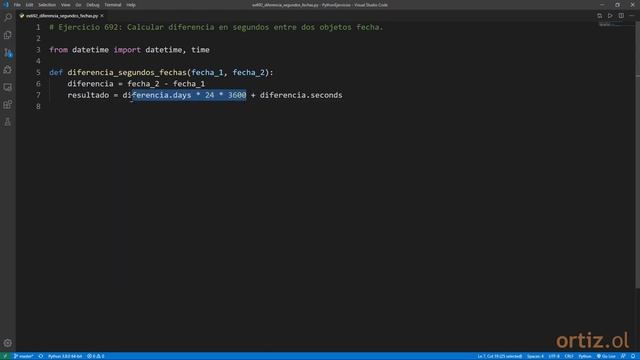Click line number 5 in the gutter
Viewport: 640px width, 360px height.
point(38,73)
